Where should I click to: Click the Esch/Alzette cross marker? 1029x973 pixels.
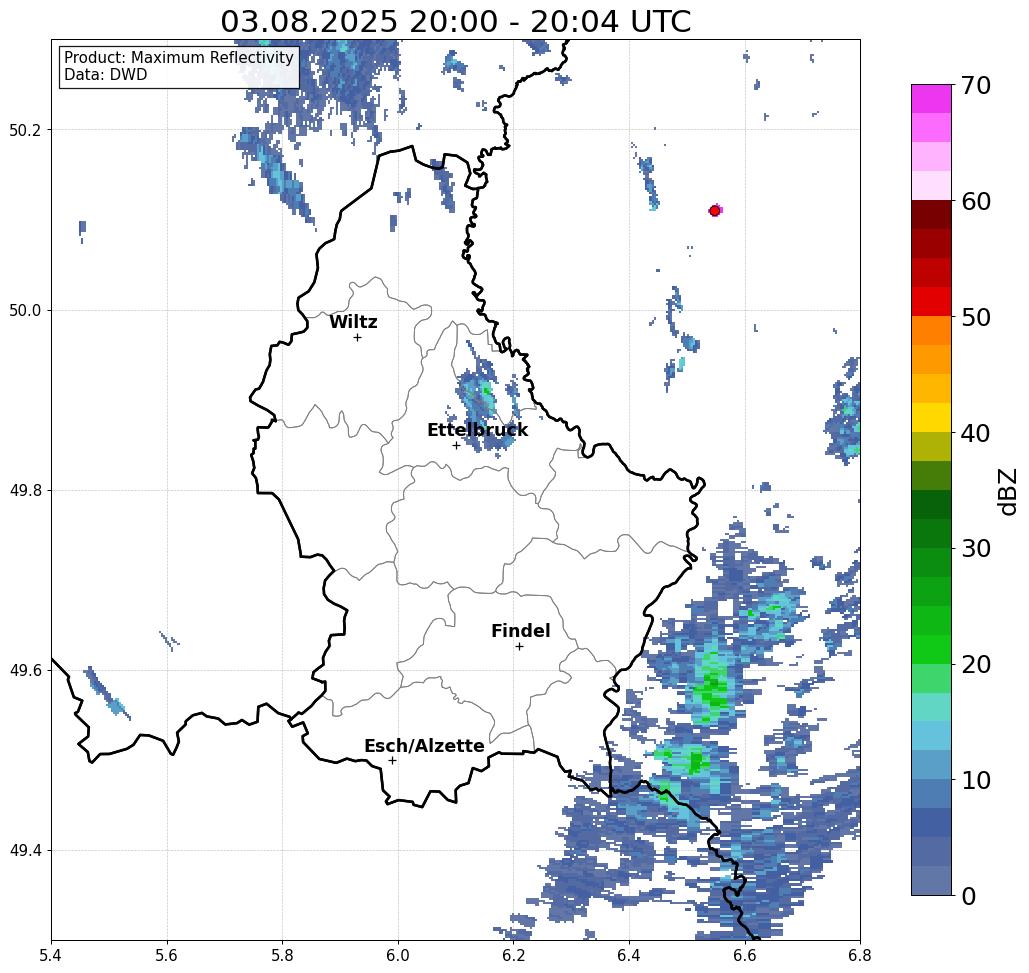[x=392, y=761]
